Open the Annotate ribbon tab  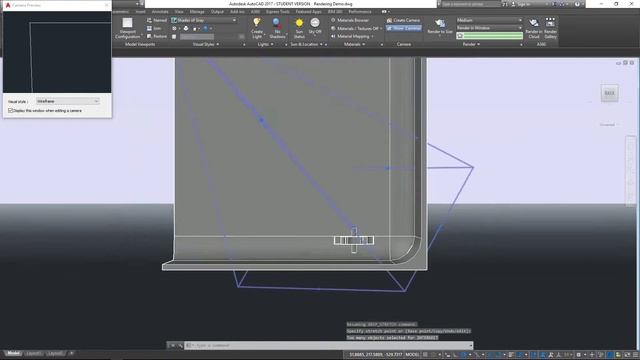[x=160, y=12]
